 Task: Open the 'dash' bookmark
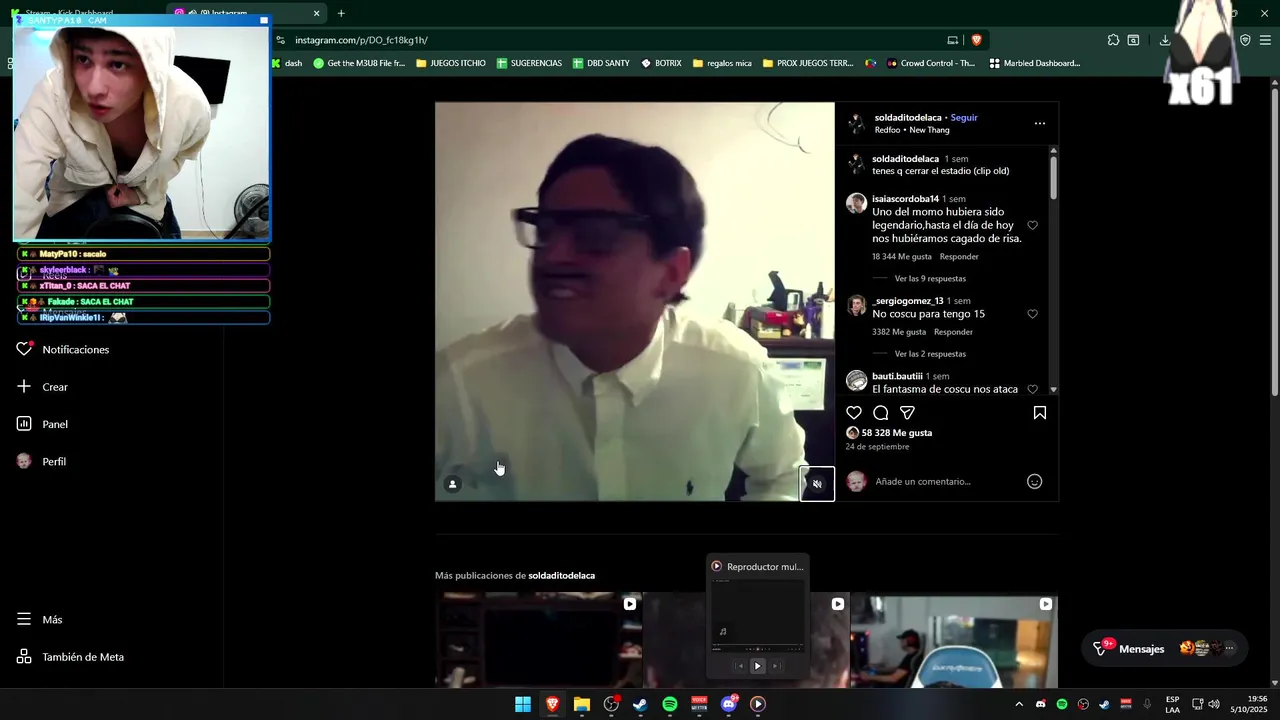click(287, 63)
